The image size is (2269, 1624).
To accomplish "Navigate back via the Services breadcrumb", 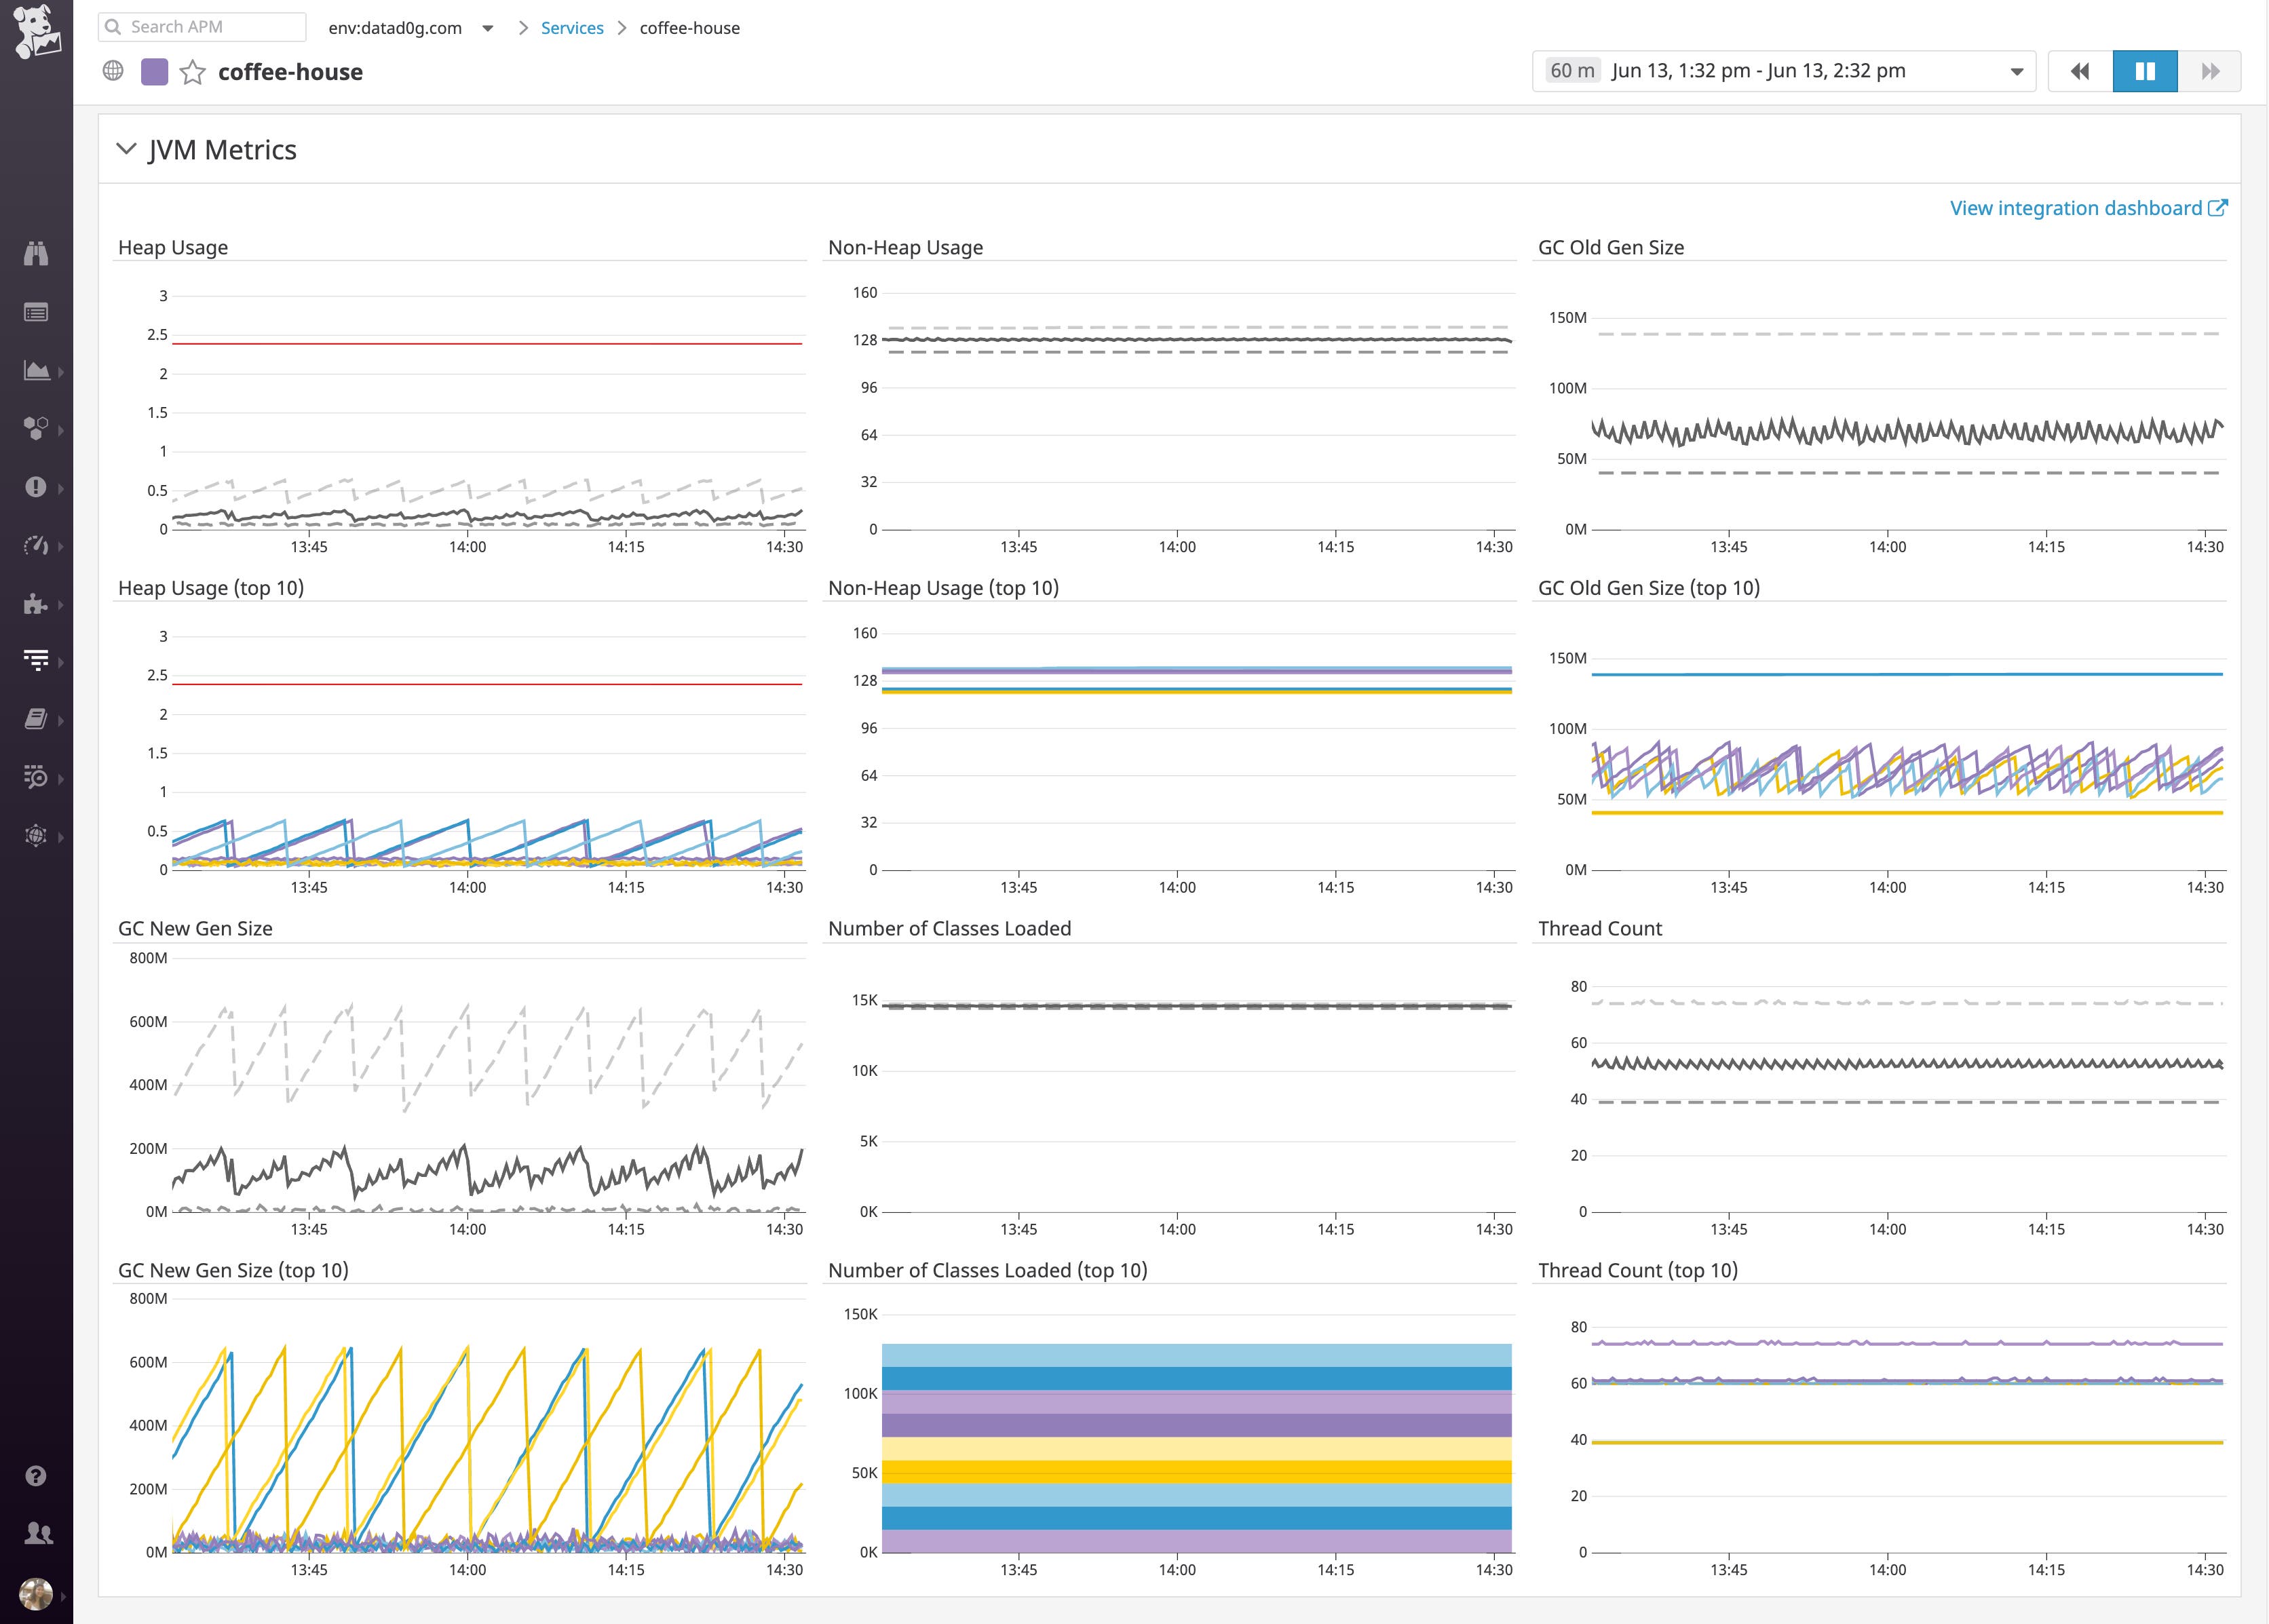I will click(x=571, y=28).
